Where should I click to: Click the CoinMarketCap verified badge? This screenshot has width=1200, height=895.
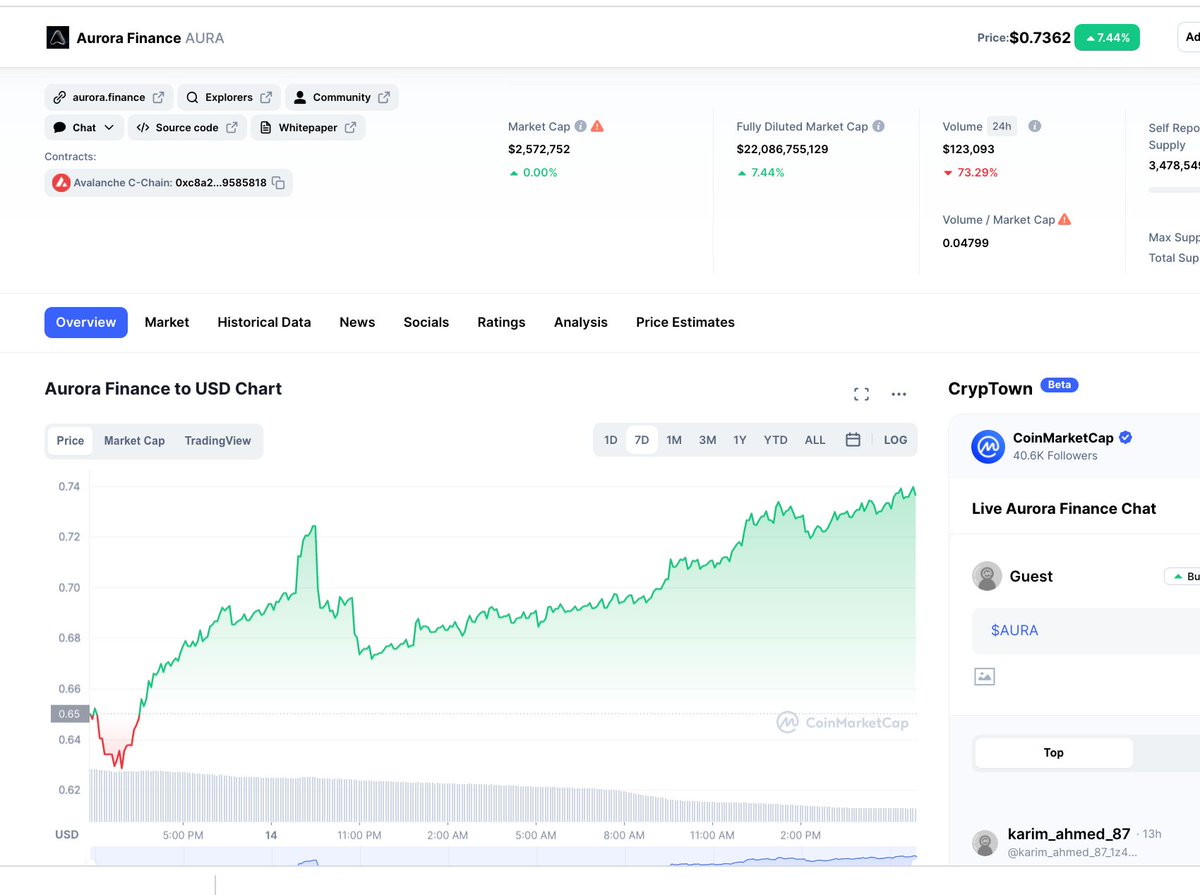tap(1125, 438)
